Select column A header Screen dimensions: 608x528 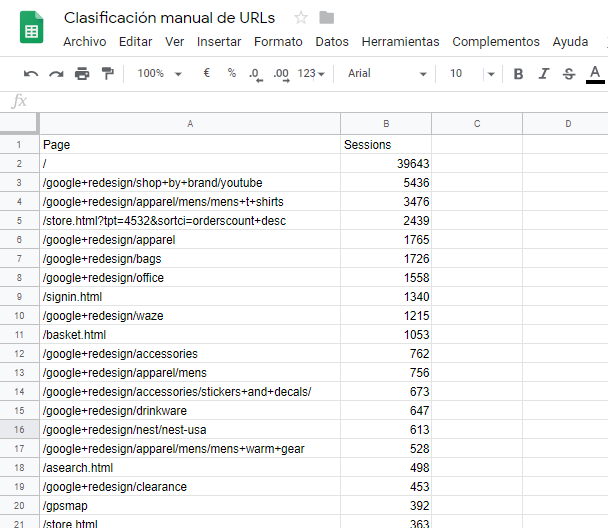point(190,124)
